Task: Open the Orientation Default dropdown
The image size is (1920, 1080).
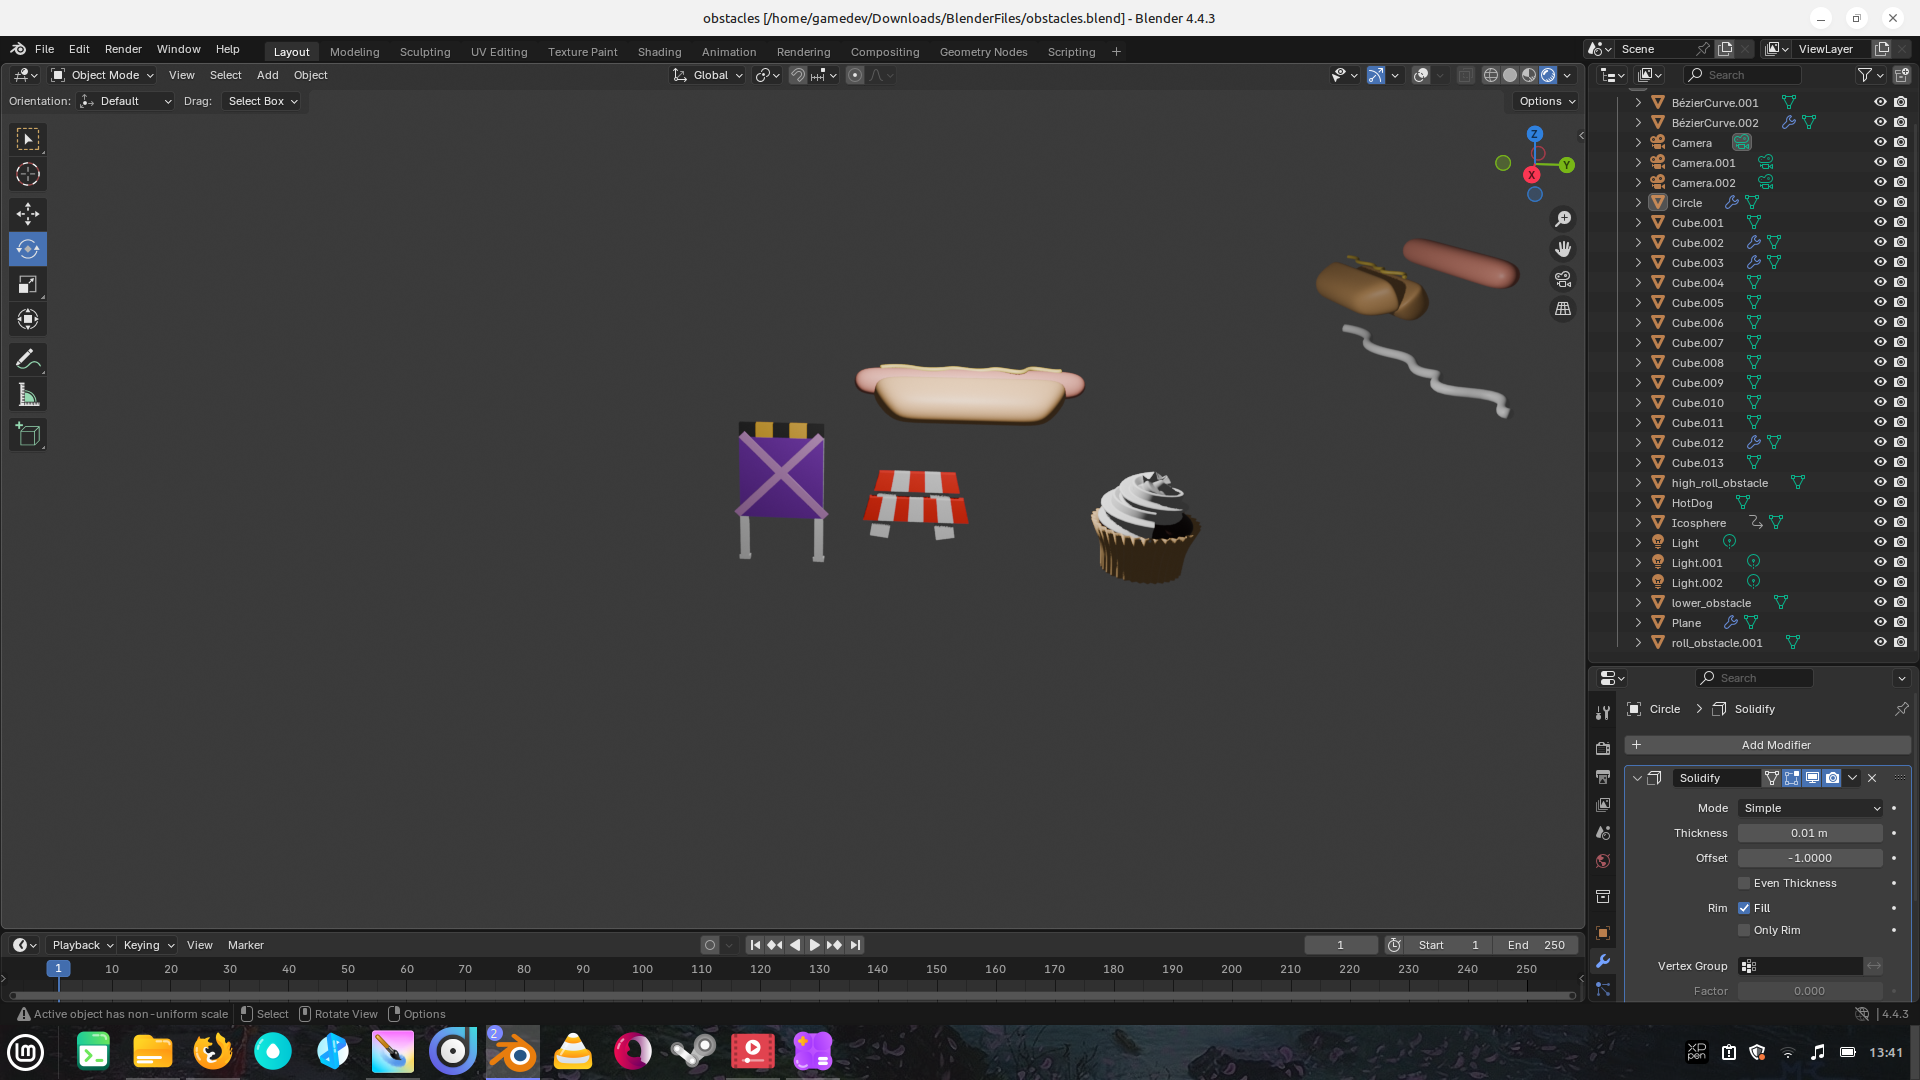Action: pyautogui.click(x=126, y=101)
